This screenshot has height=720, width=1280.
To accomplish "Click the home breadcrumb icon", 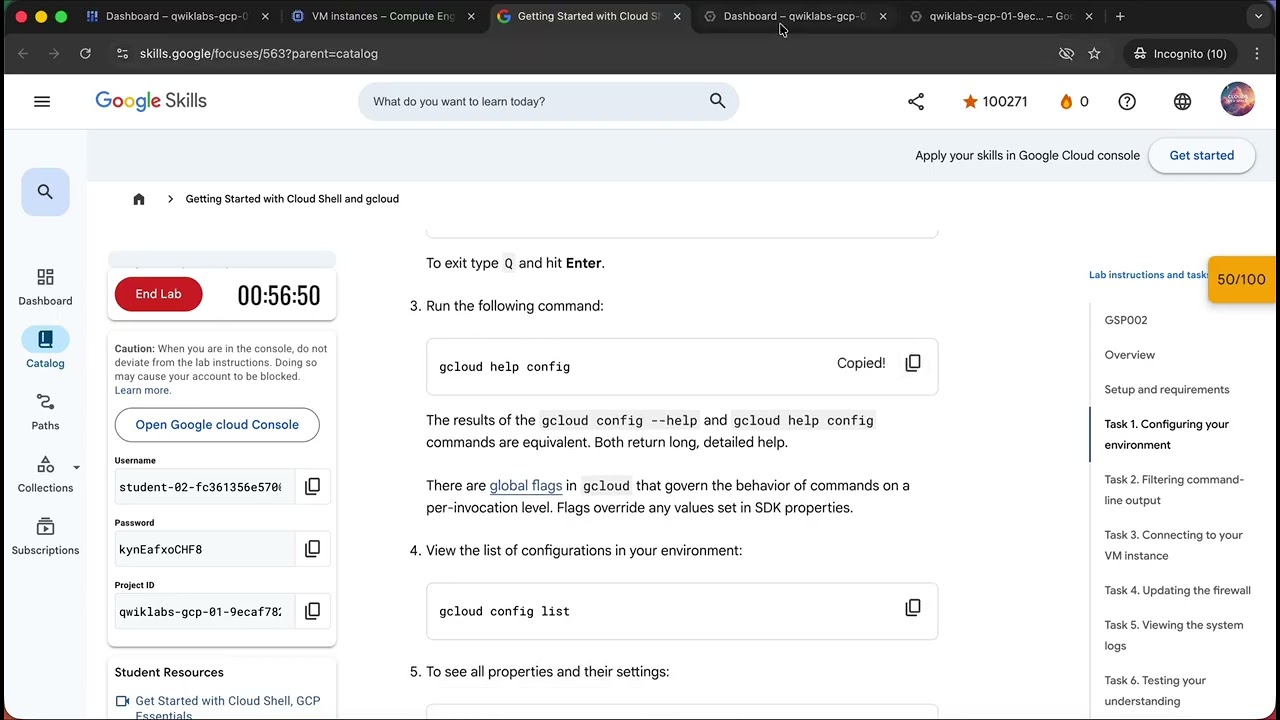I will point(139,199).
